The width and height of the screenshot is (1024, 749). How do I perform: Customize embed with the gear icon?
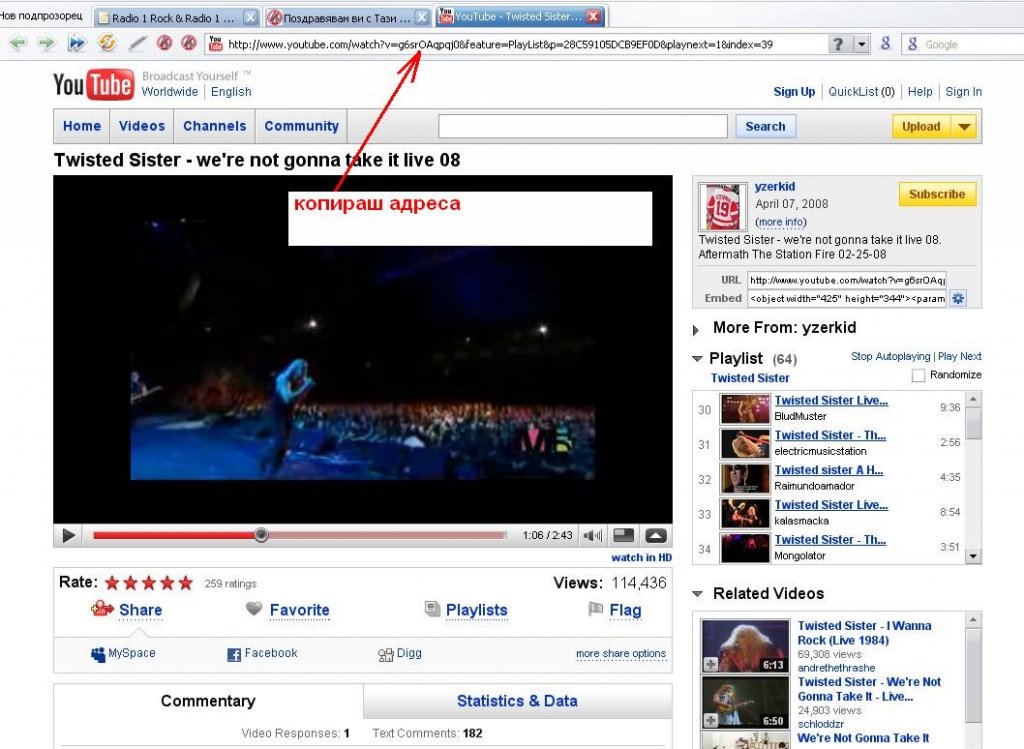click(958, 298)
